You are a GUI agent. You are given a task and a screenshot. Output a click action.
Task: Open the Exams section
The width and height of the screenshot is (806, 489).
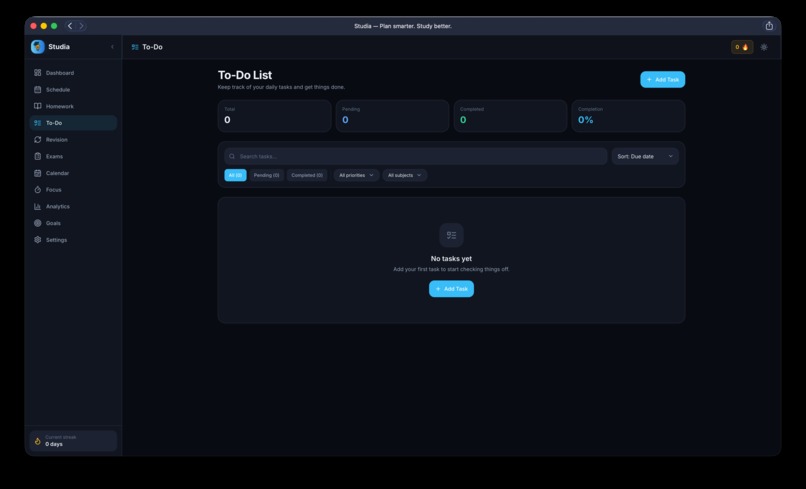(73, 156)
